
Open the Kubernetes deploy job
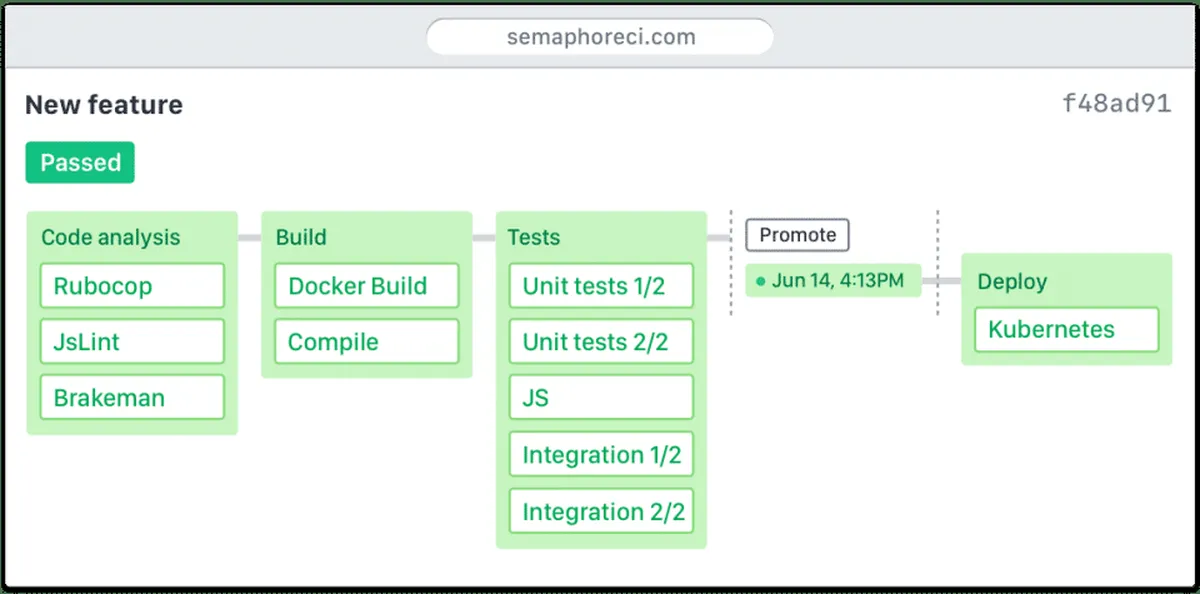tap(1066, 330)
